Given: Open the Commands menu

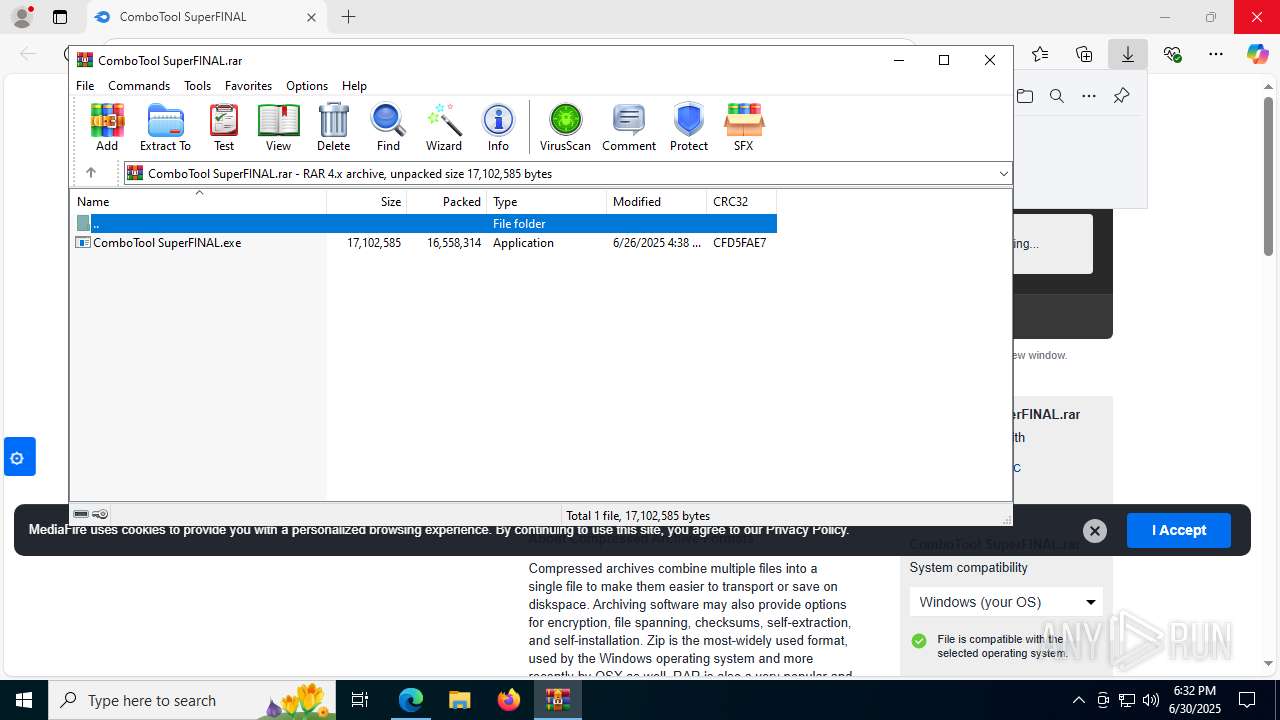Looking at the screenshot, I should (x=139, y=86).
